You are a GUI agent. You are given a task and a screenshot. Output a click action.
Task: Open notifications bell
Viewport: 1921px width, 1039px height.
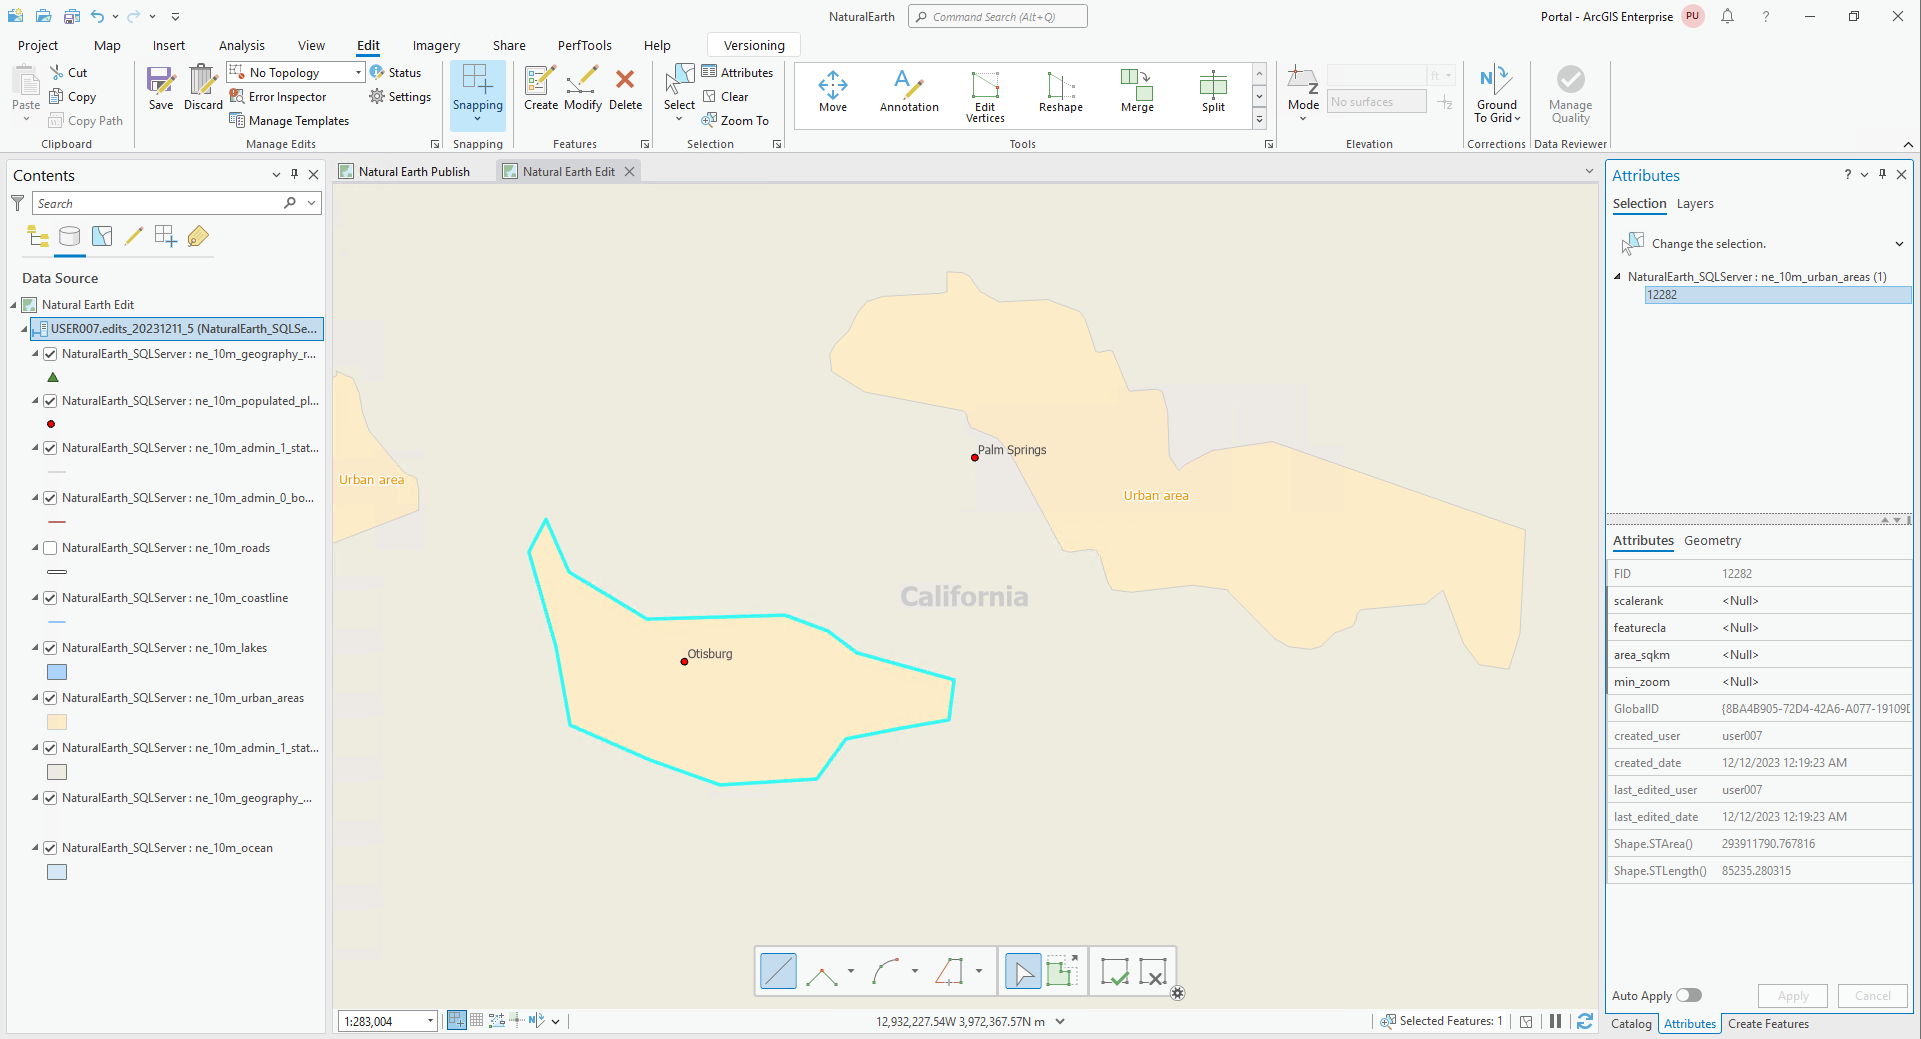click(1727, 16)
